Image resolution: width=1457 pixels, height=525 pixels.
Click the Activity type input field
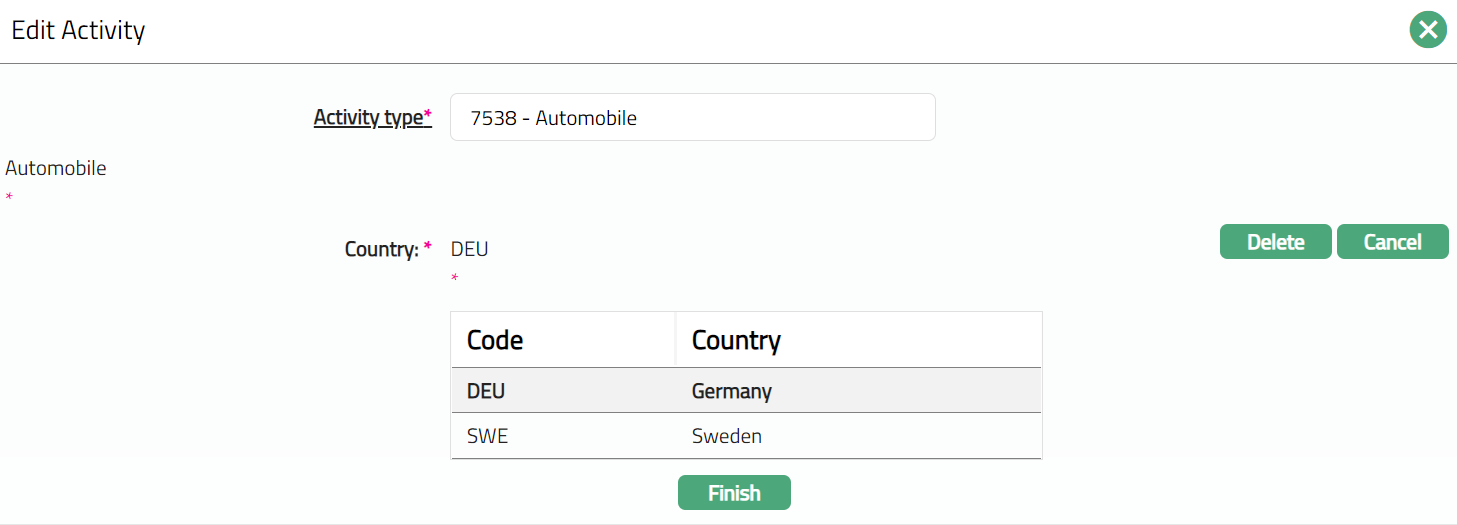click(x=692, y=118)
